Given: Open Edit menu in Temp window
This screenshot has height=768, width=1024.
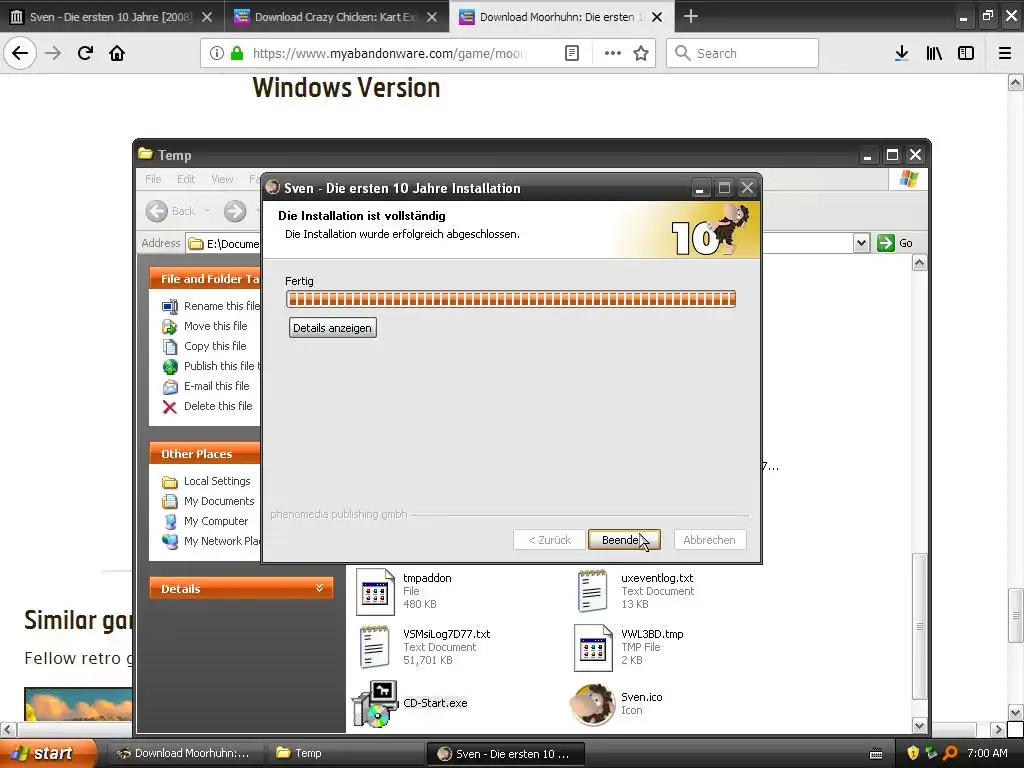Looking at the screenshot, I should [185, 179].
